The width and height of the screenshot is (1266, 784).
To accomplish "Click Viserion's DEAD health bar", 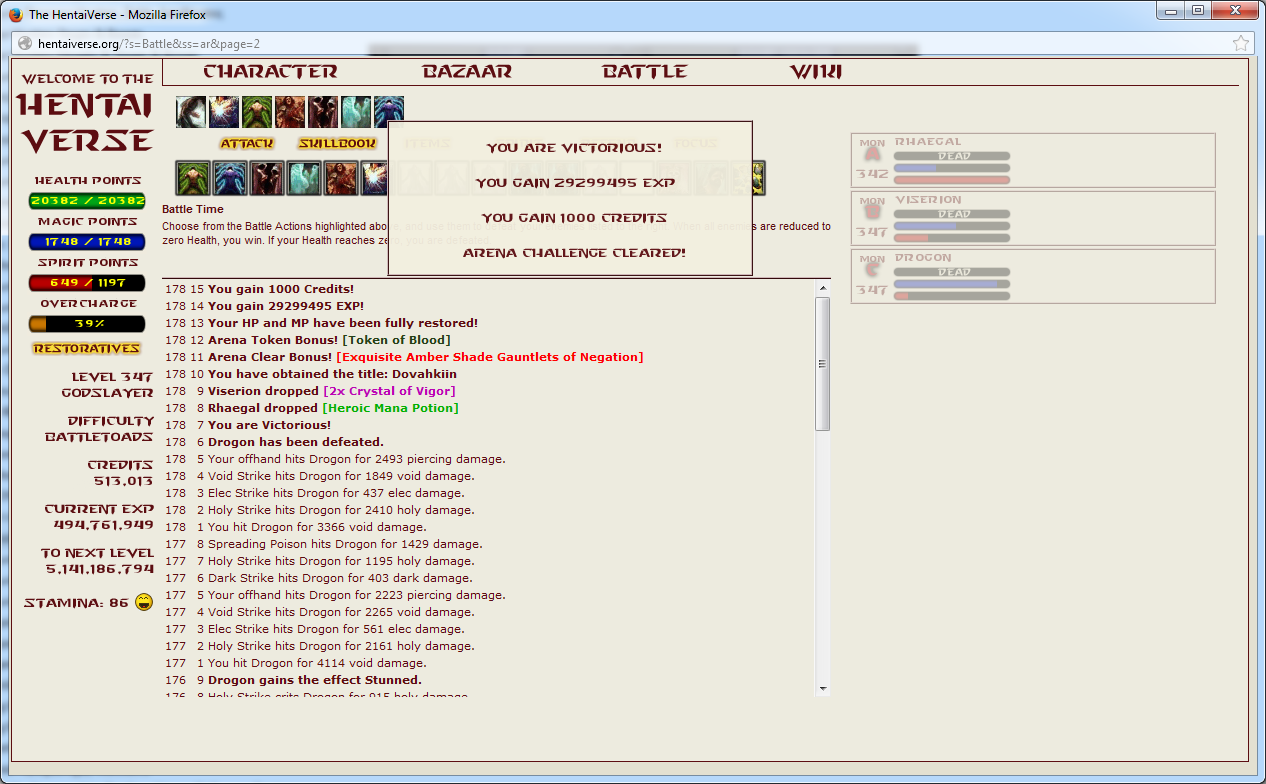I will click(952, 214).
